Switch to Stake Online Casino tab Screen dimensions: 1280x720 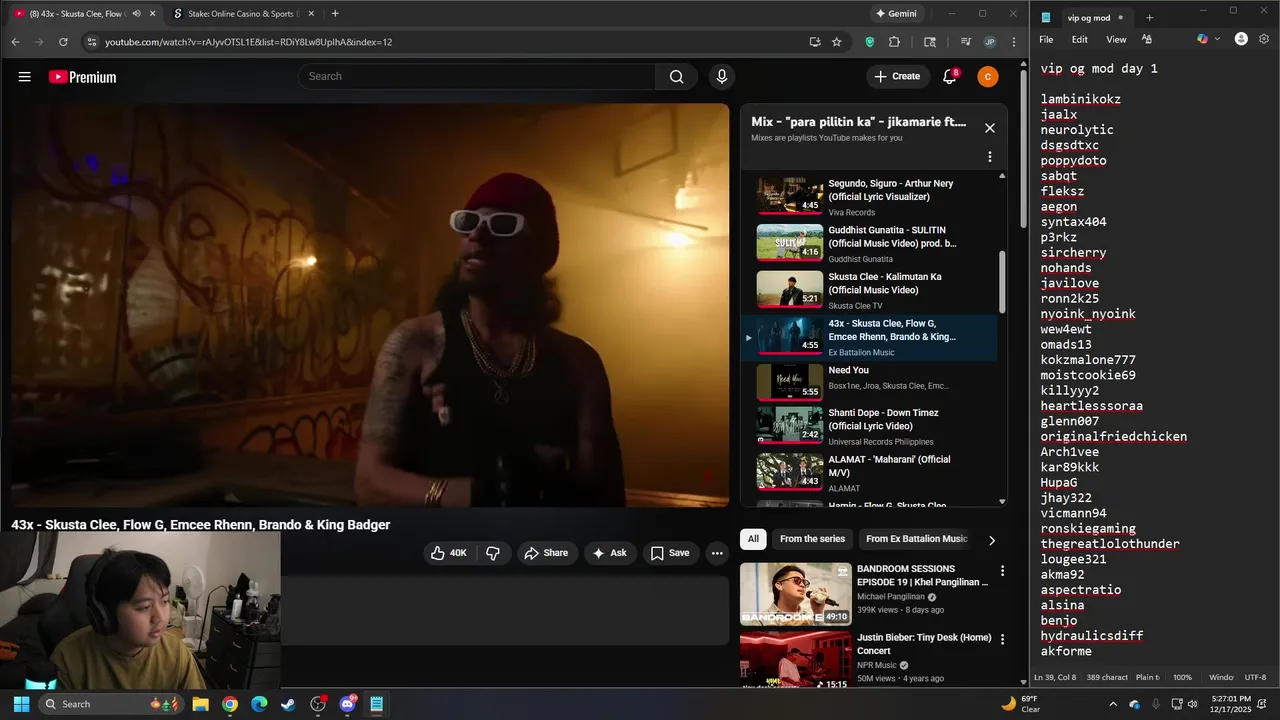click(242, 14)
